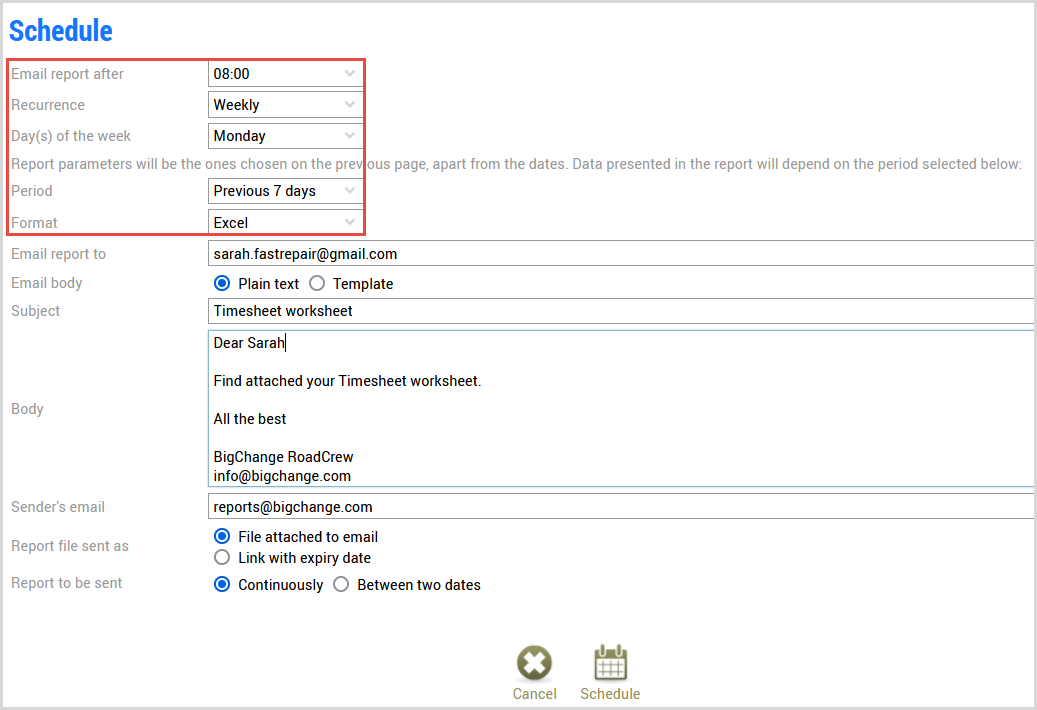Choose Link with expiry date option

pyautogui.click(x=222, y=558)
